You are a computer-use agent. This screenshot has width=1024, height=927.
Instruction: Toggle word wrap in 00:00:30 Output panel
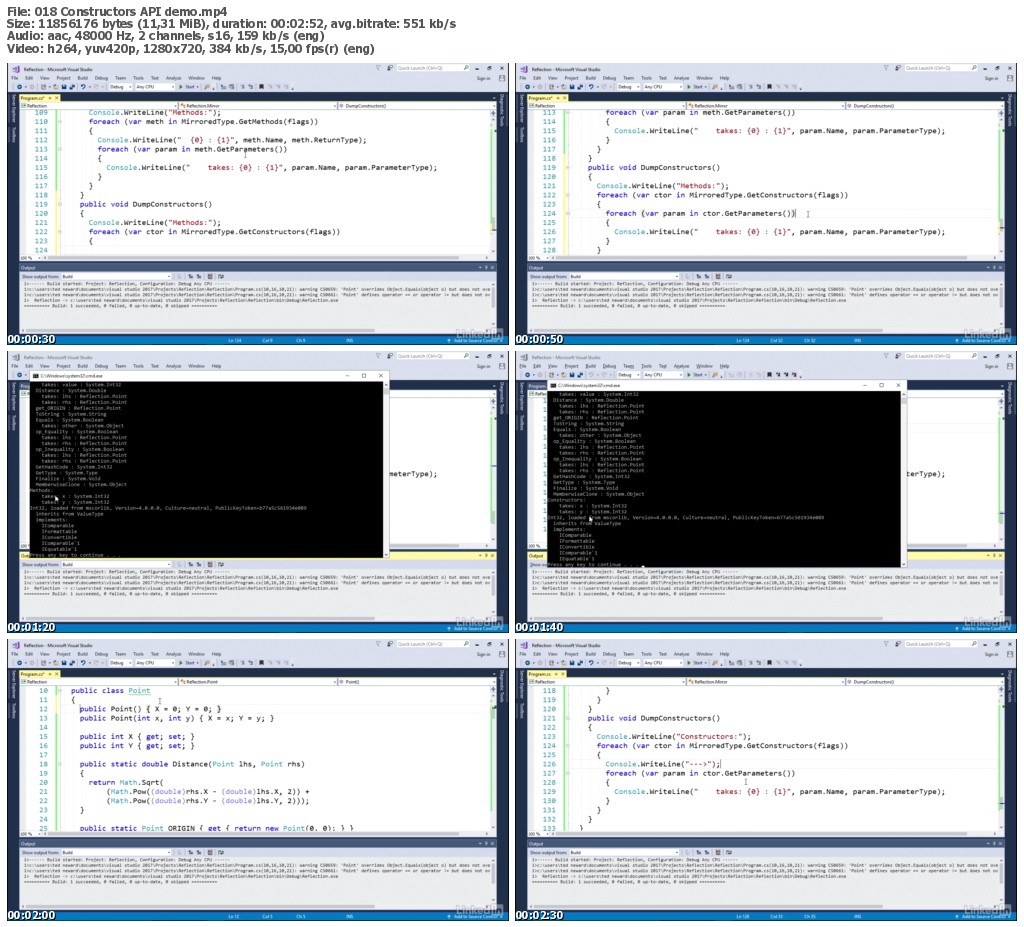coord(221,276)
